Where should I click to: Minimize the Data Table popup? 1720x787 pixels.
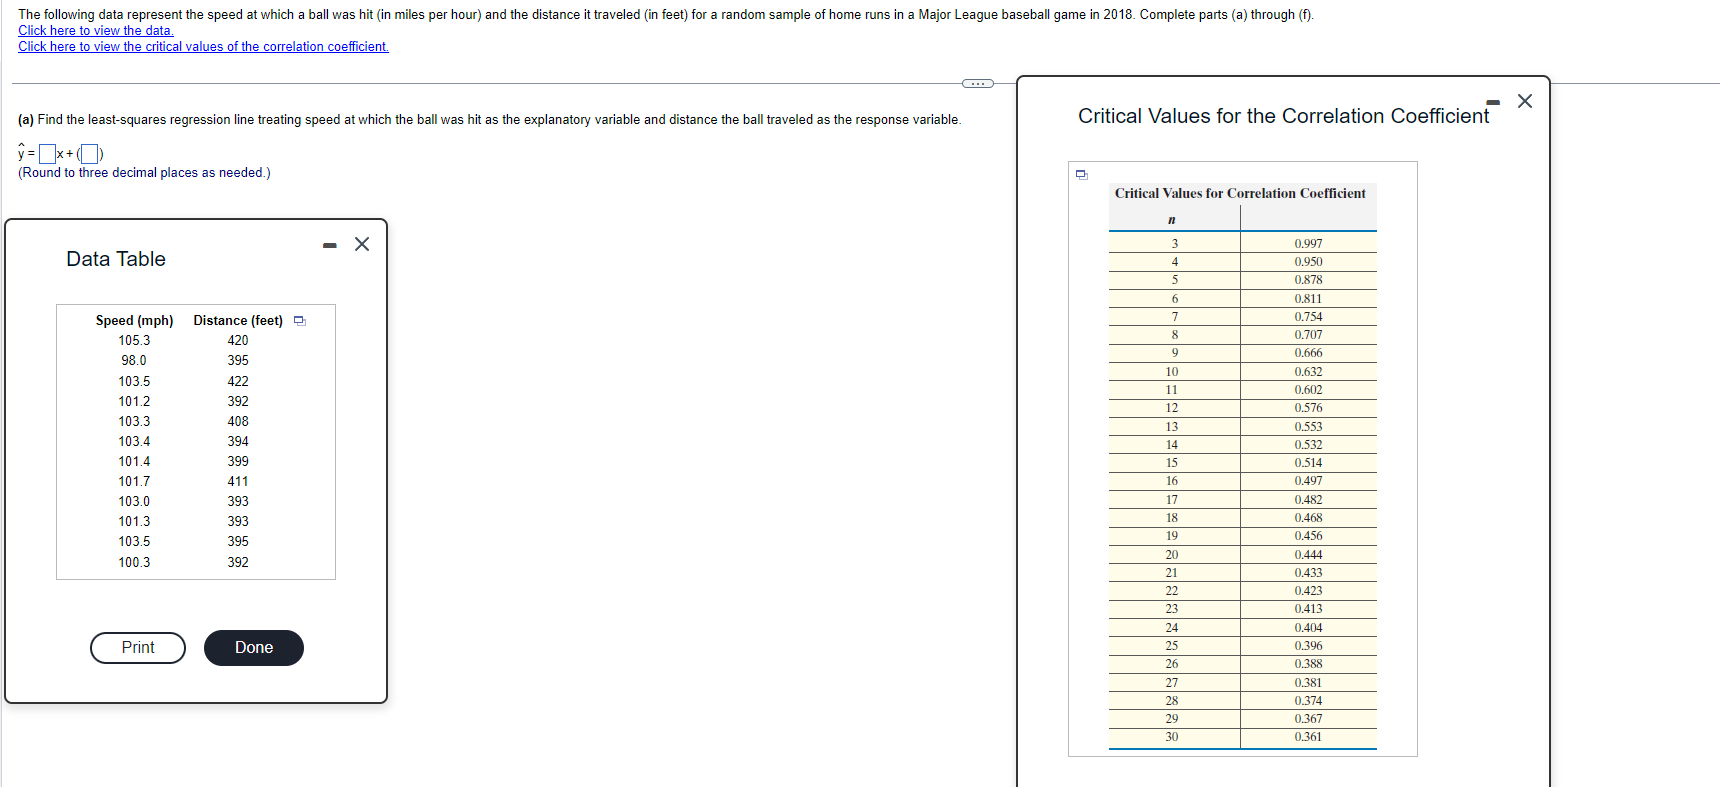[x=330, y=245]
